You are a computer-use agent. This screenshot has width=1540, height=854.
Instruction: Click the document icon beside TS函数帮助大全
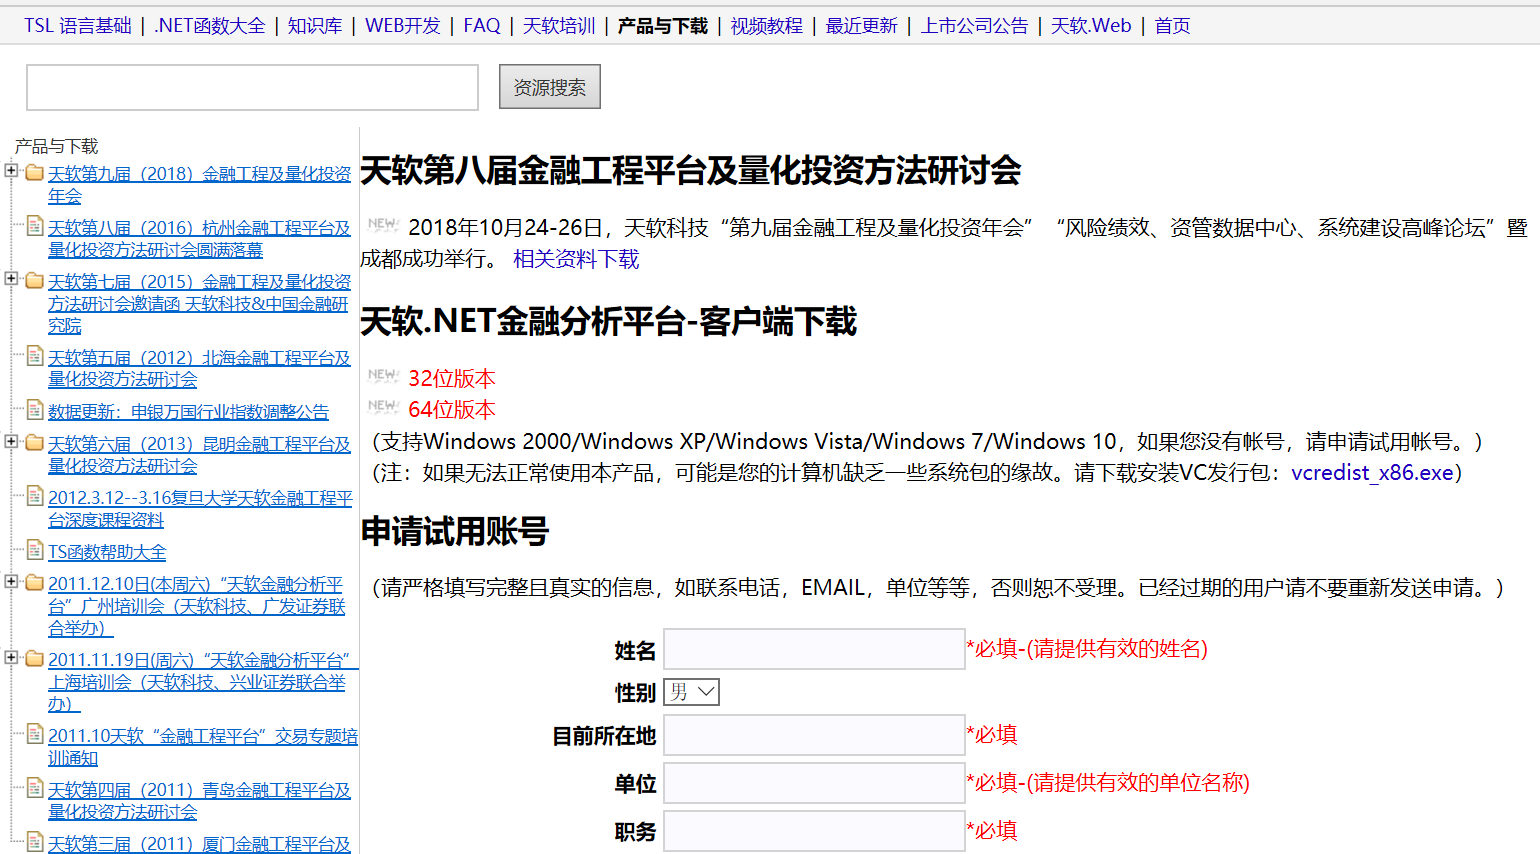(x=35, y=550)
